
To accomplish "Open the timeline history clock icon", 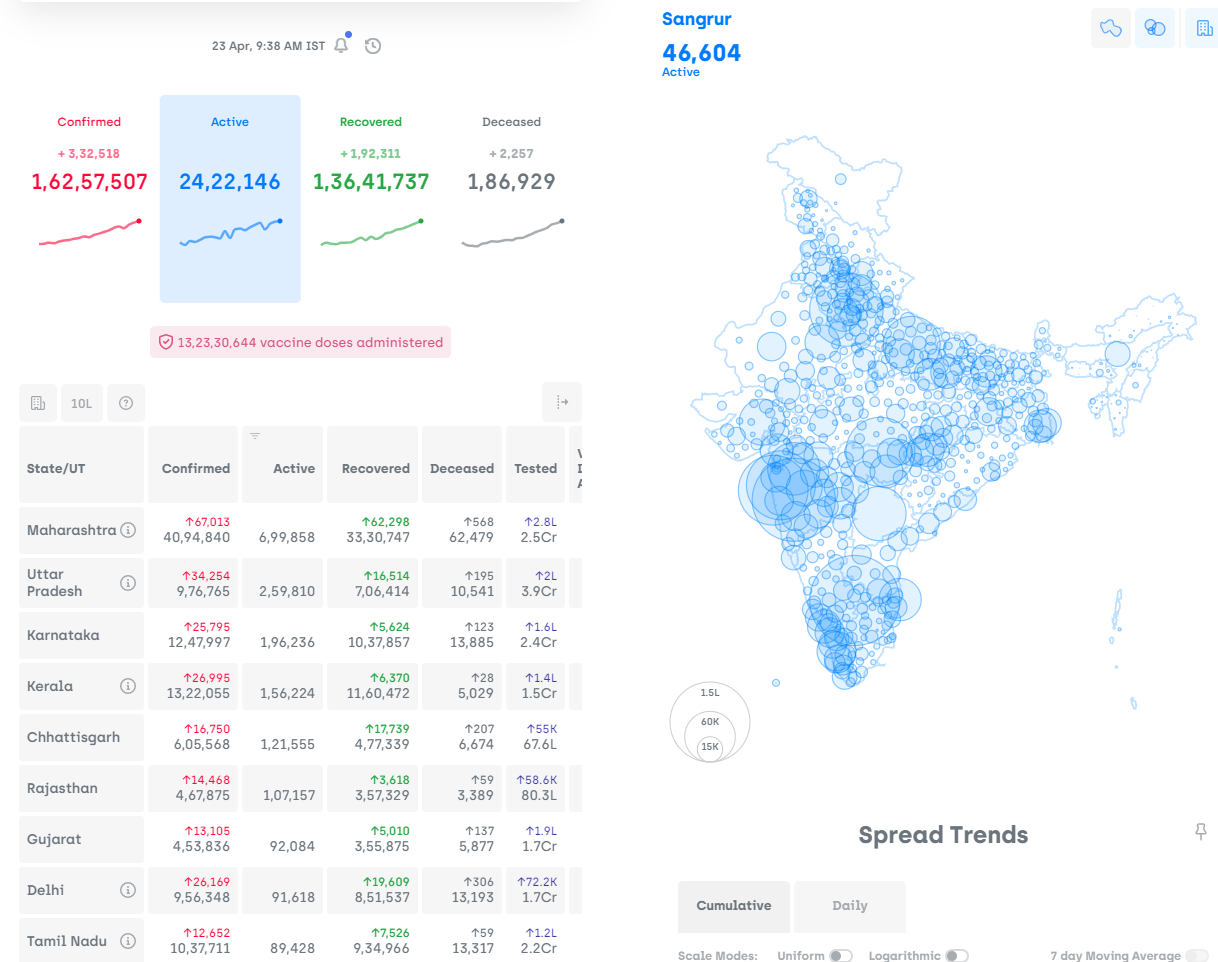I will tap(373, 46).
